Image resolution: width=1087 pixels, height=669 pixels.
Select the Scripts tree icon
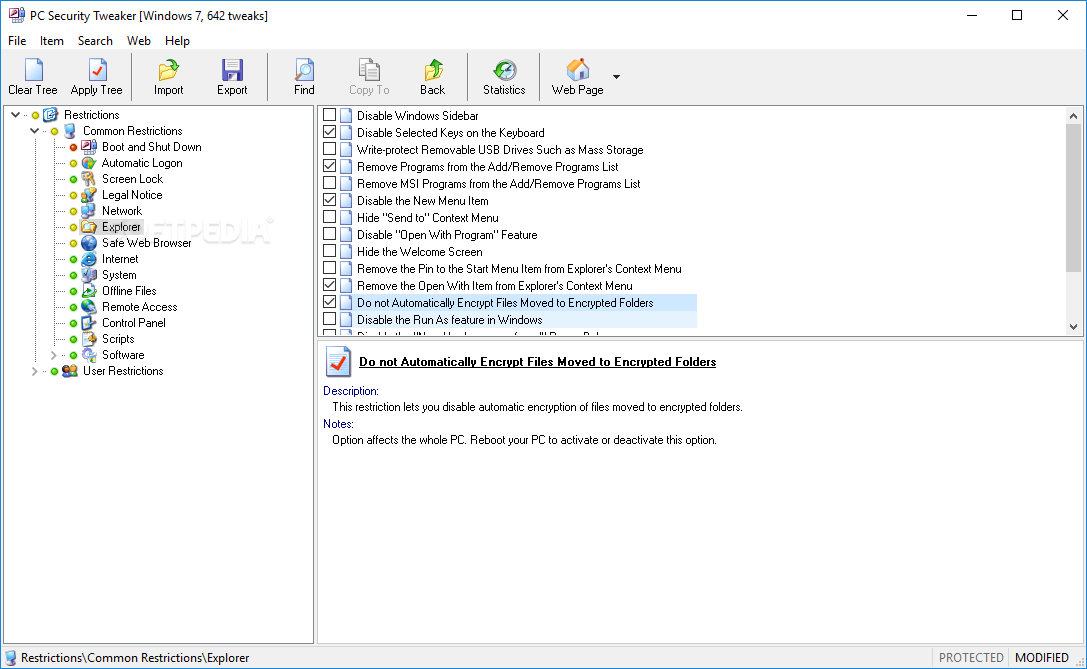click(89, 338)
